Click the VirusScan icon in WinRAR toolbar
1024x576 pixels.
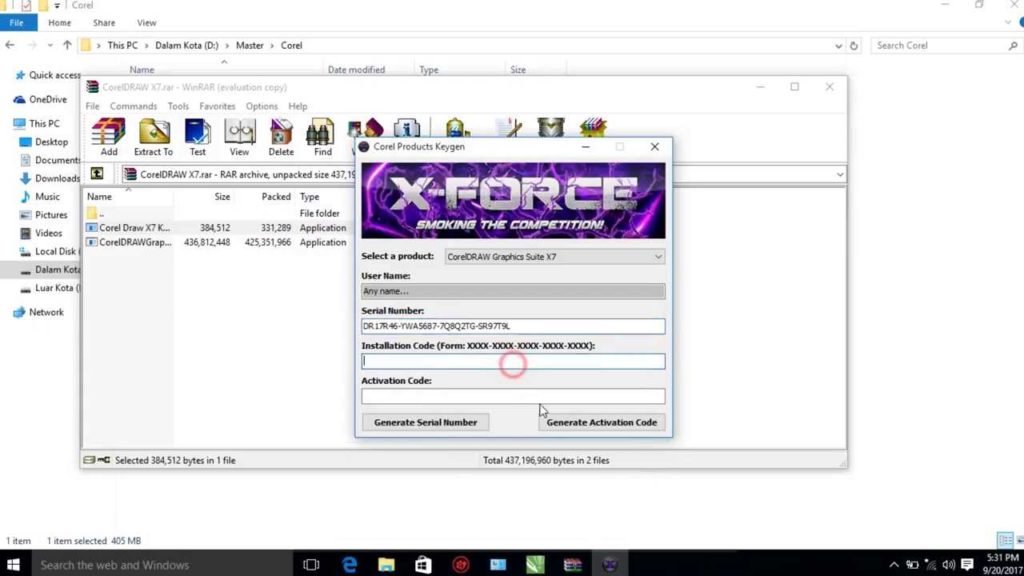click(456, 128)
